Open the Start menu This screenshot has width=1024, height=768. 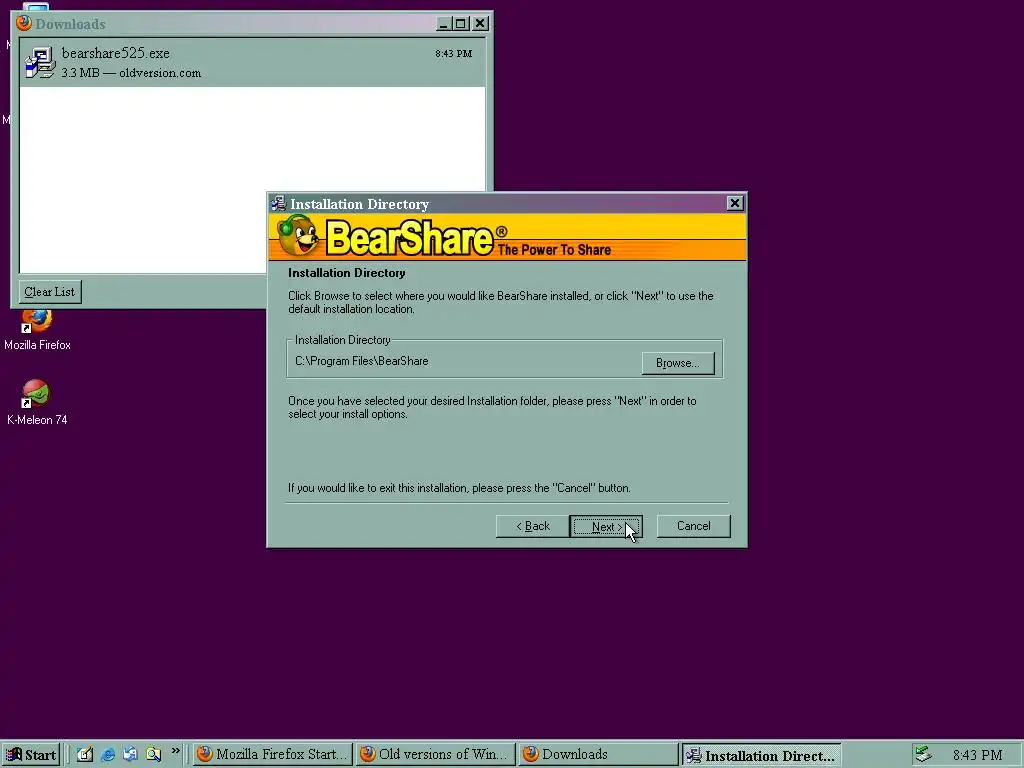[31, 755]
